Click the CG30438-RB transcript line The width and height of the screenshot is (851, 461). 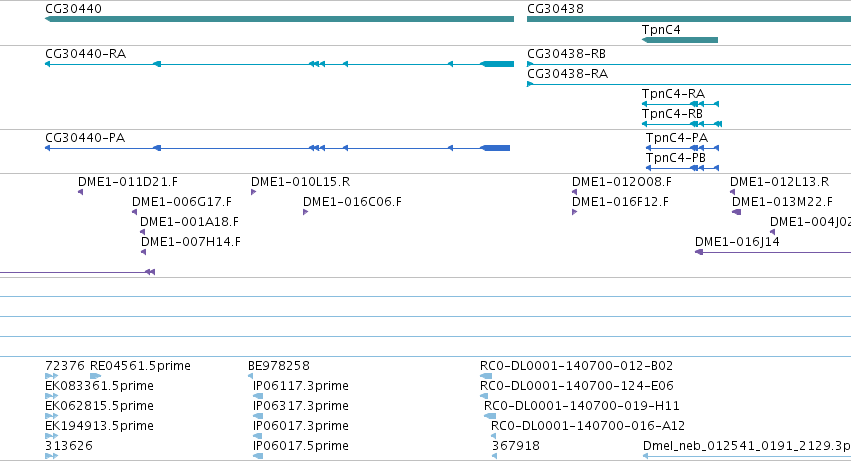click(x=689, y=64)
